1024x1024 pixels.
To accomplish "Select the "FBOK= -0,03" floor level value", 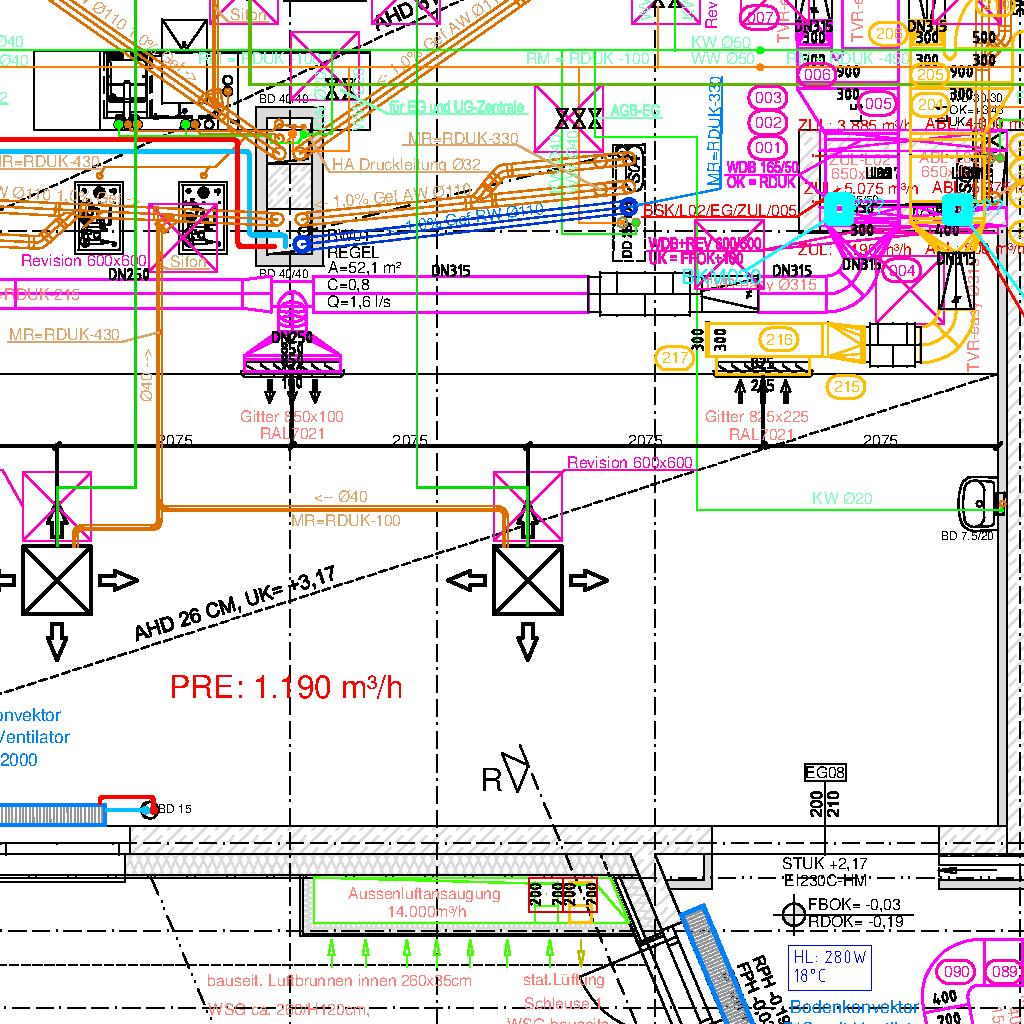I will point(854,904).
